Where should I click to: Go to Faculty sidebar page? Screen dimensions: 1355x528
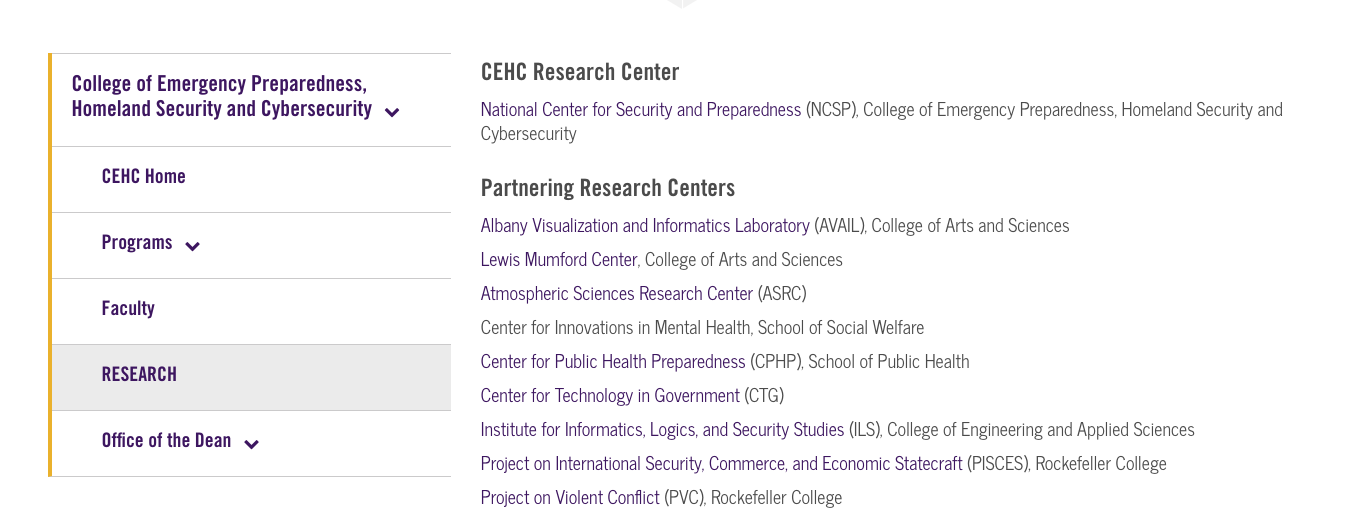click(x=128, y=309)
